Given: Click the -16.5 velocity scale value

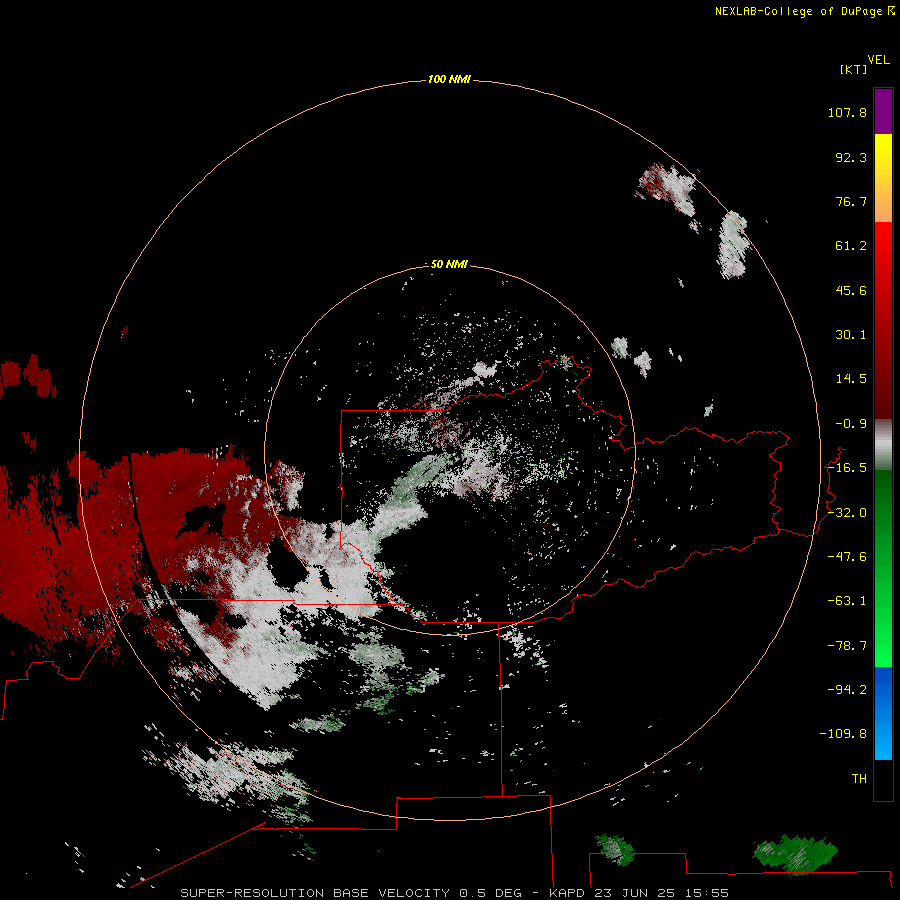Looking at the screenshot, I should [847, 468].
